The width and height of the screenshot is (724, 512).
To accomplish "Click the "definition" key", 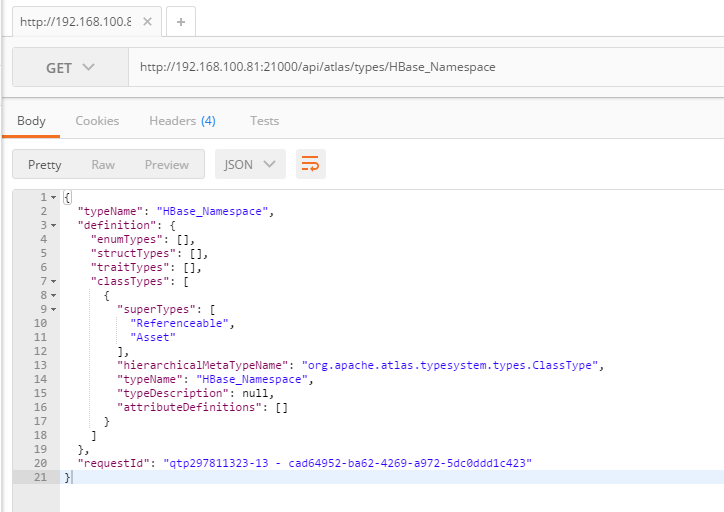I will coord(117,225).
